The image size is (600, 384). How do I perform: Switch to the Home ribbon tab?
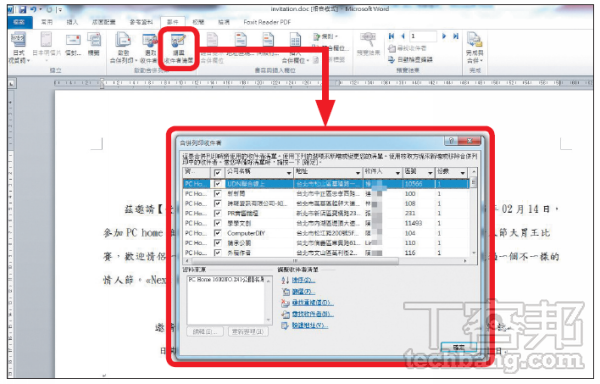[47, 22]
